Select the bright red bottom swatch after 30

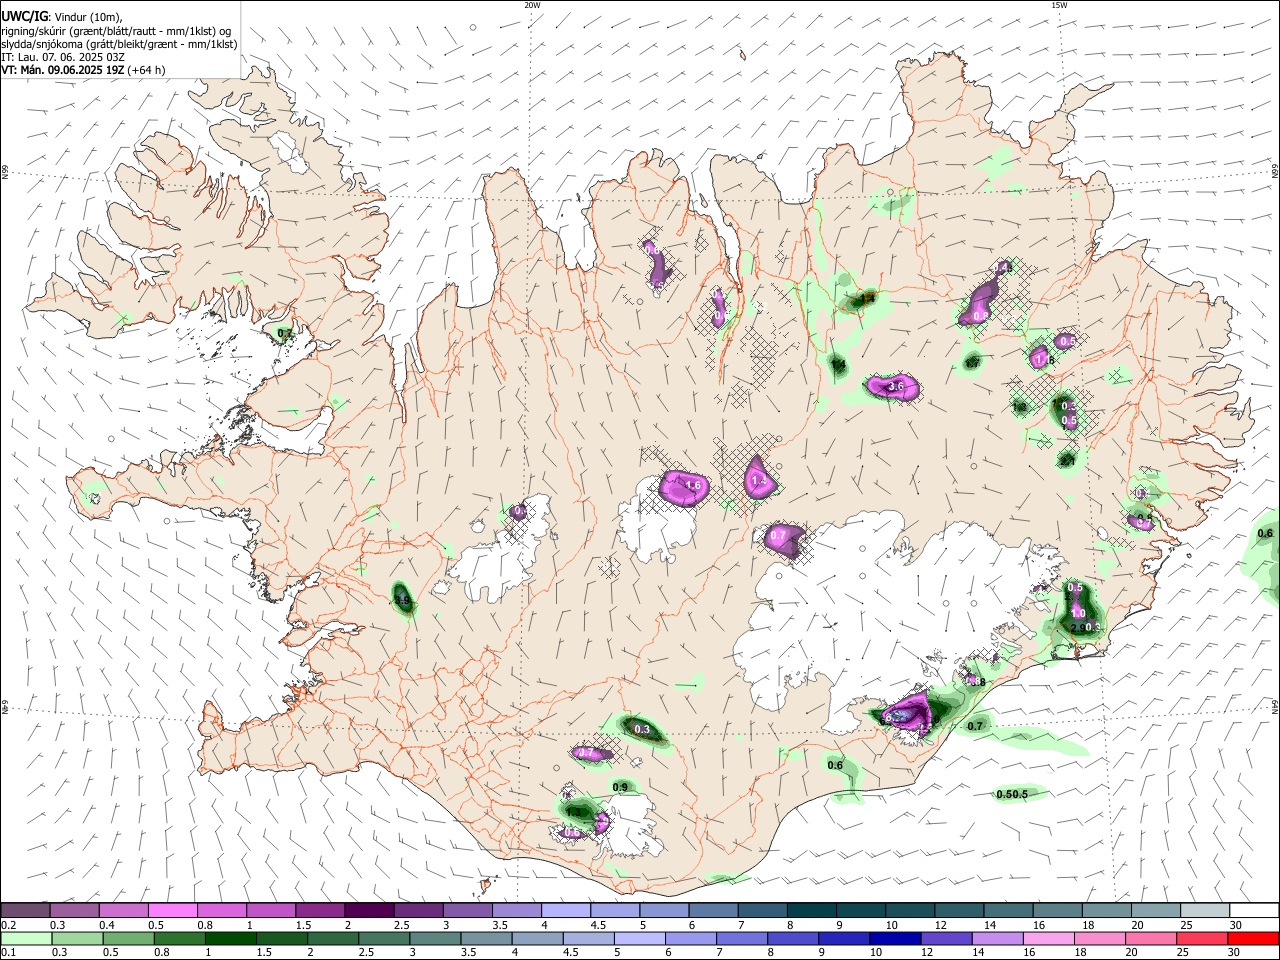point(1254,938)
